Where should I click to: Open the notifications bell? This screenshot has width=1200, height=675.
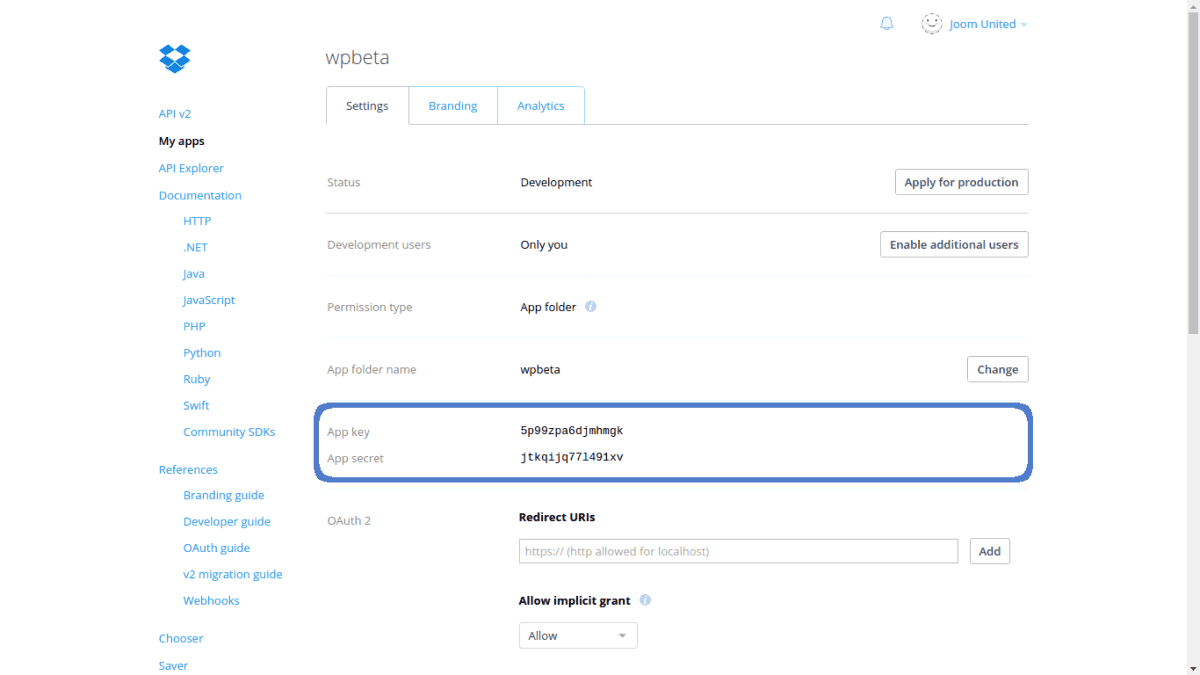(886, 24)
